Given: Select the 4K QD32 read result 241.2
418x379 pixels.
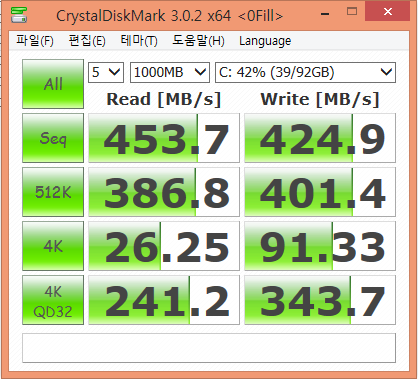Looking at the screenshot, I should point(164,300).
